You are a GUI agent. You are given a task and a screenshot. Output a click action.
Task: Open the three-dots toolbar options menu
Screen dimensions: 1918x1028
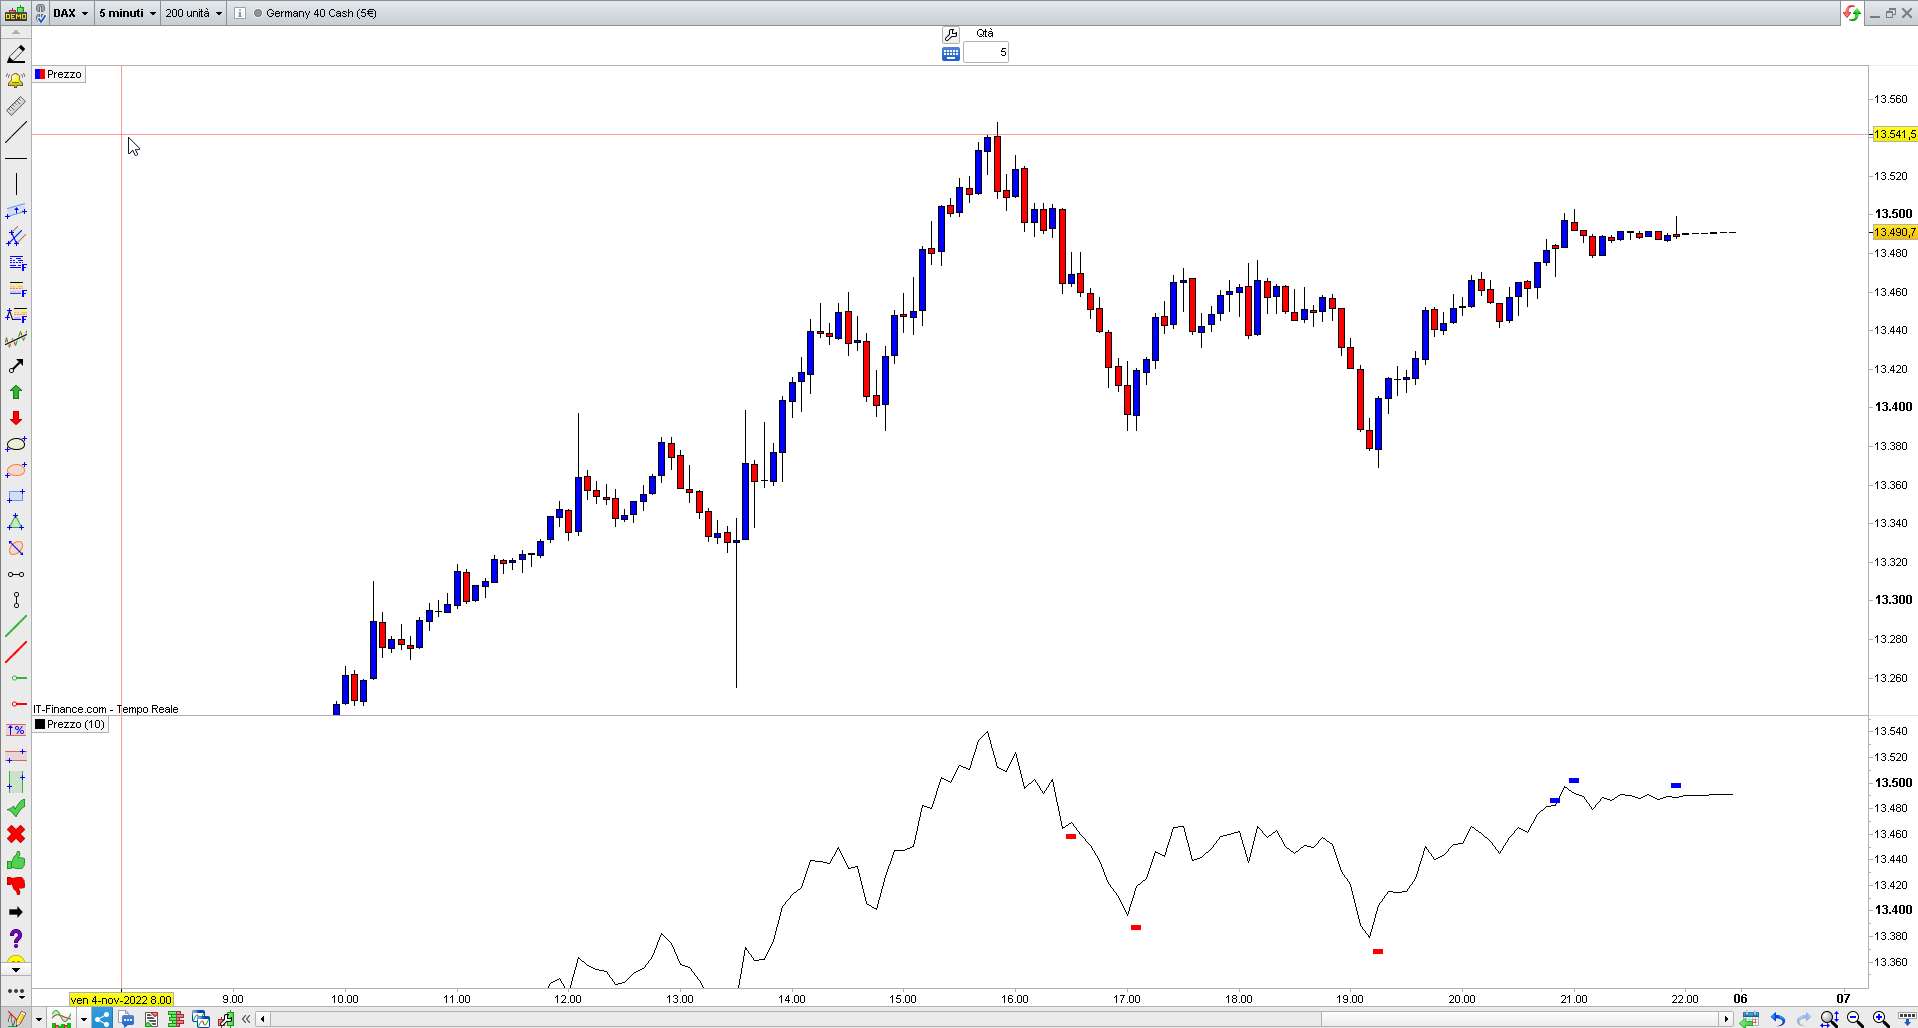pyautogui.click(x=16, y=992)
